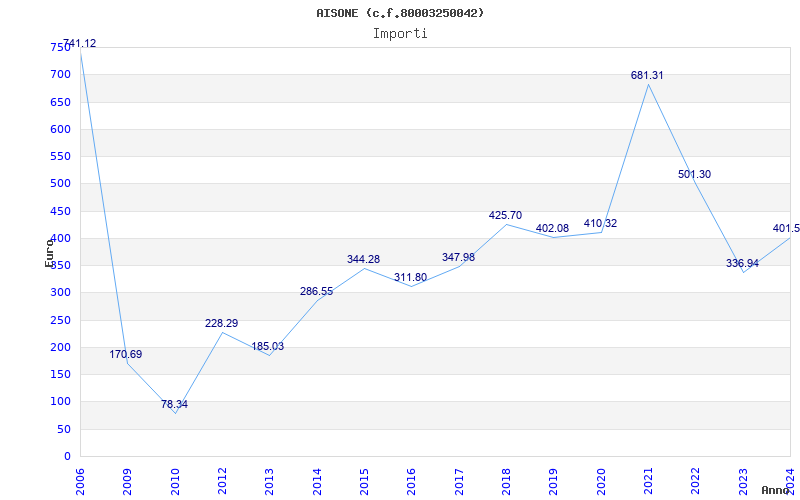This screenshot has height=500, width=800.
Task: Select the 501.30 data label
Action: [694, 174]
